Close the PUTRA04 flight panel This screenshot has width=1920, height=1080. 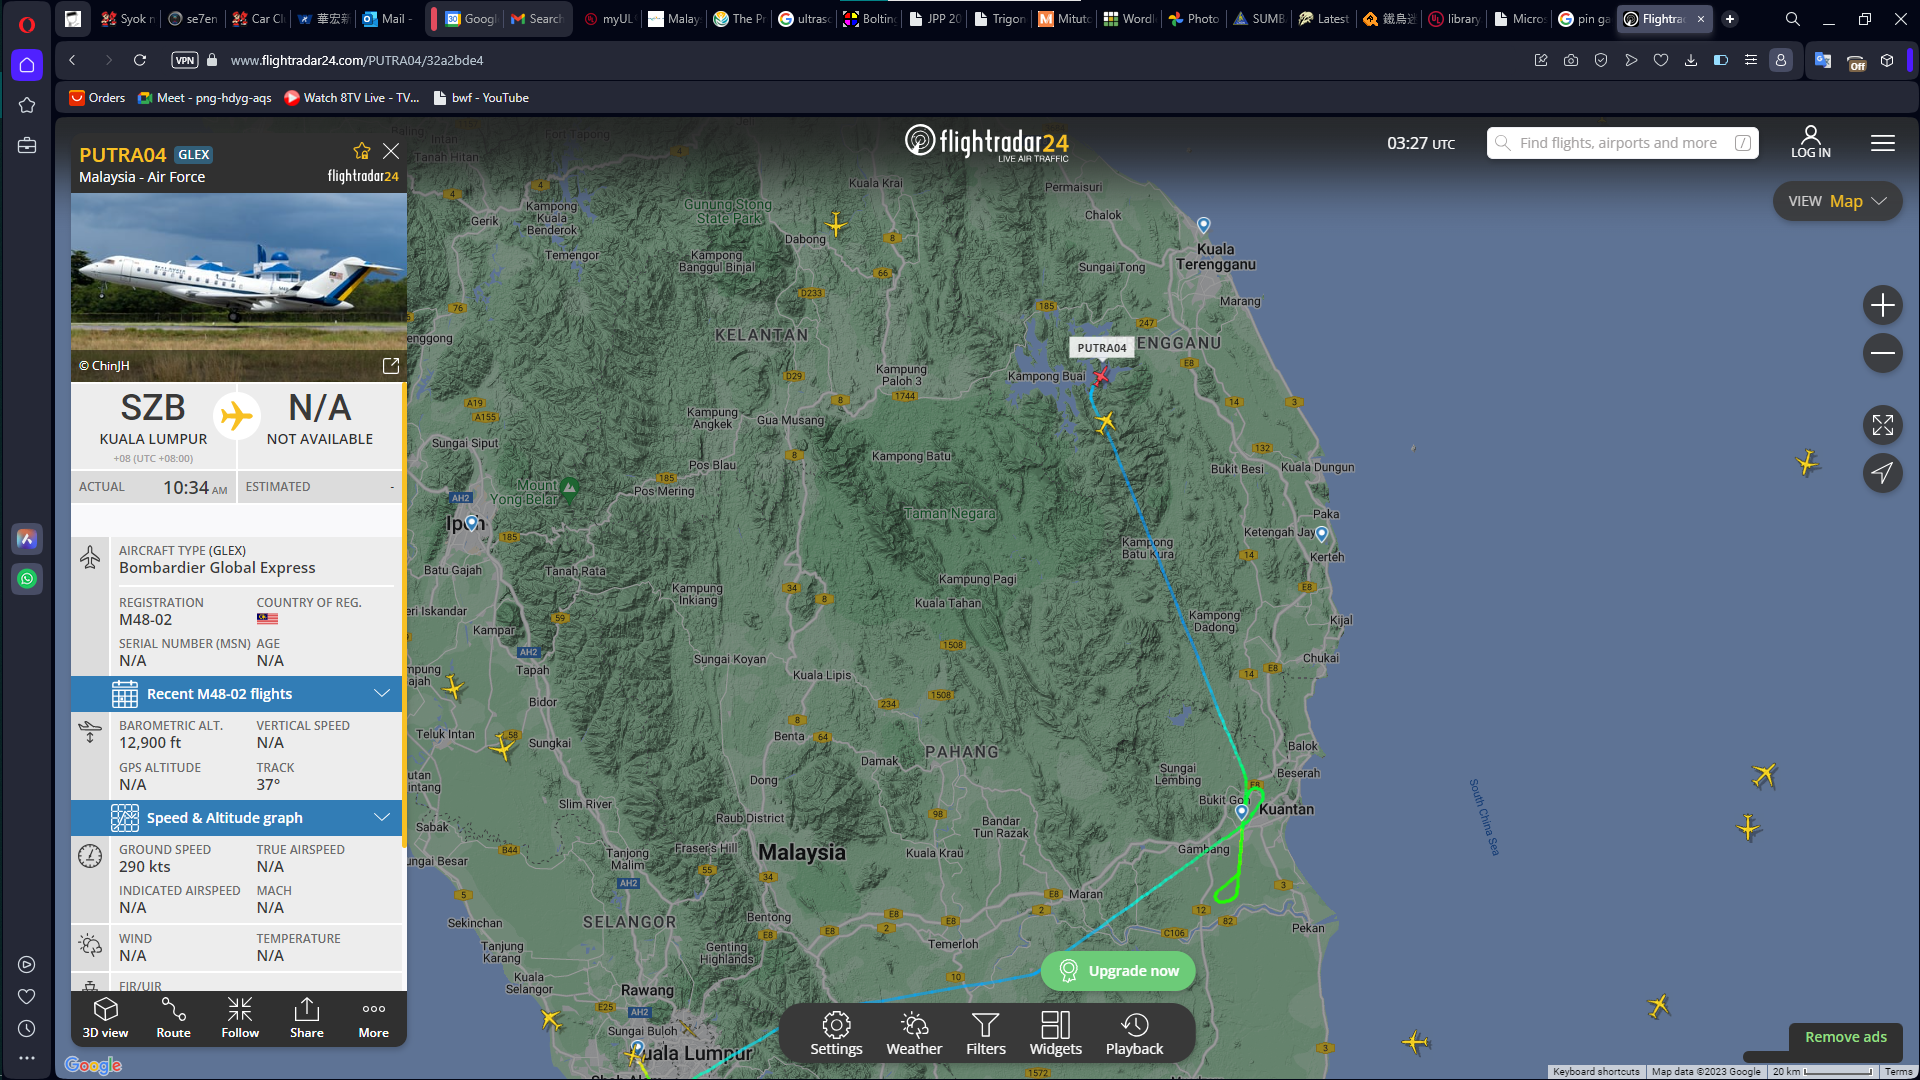click(x=391, y=151)
